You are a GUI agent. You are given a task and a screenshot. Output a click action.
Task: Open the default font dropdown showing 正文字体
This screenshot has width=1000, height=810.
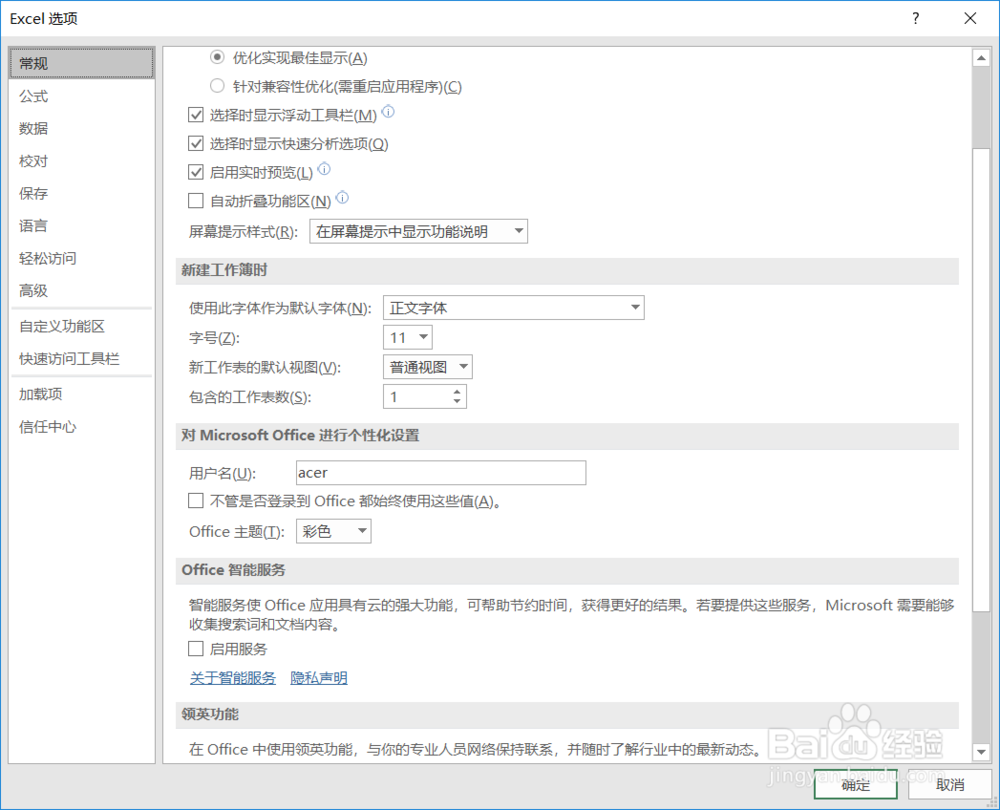point(634,307)
